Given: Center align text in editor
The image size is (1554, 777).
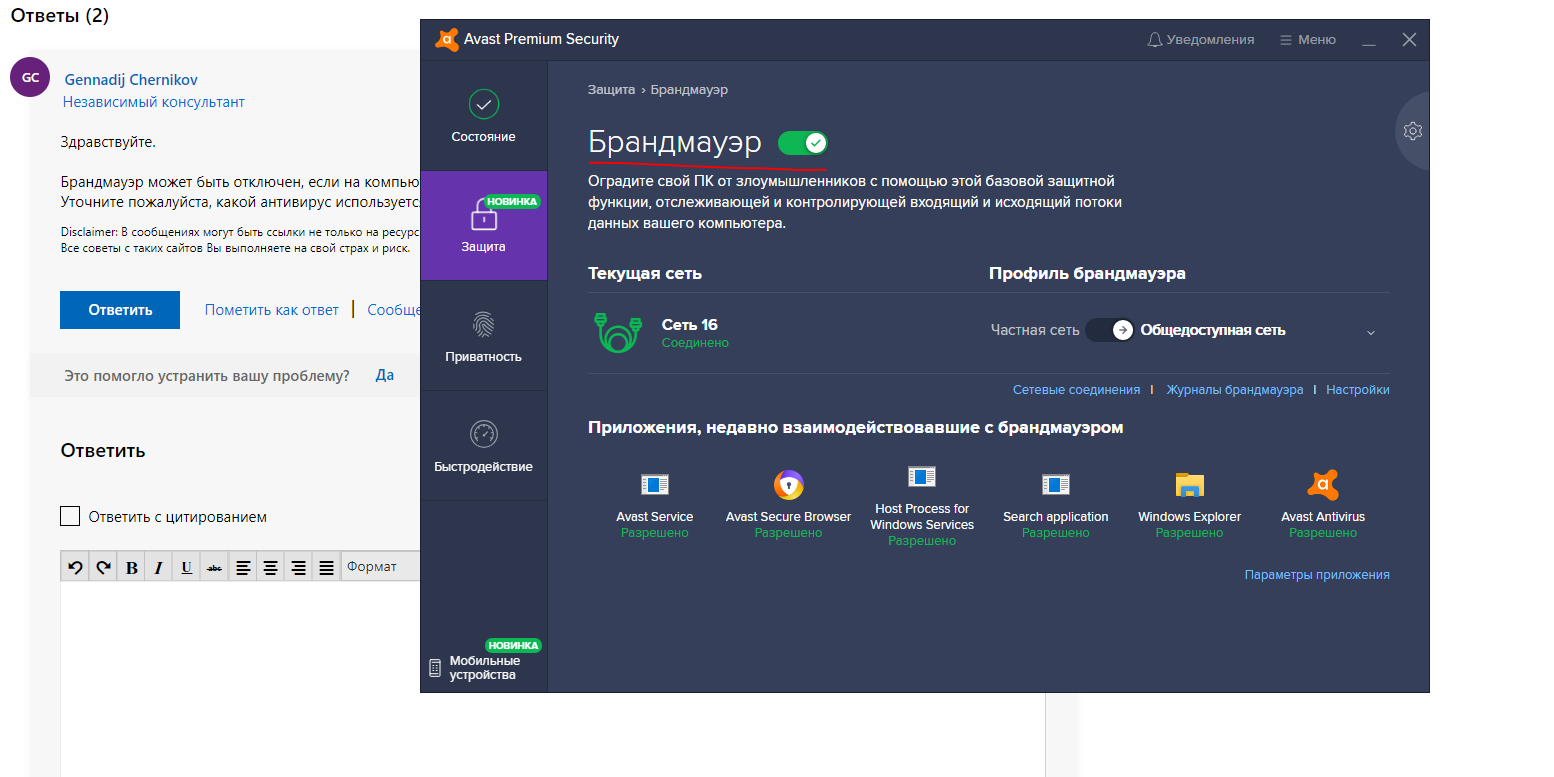Looking at the screenshot, I should 270,567.
